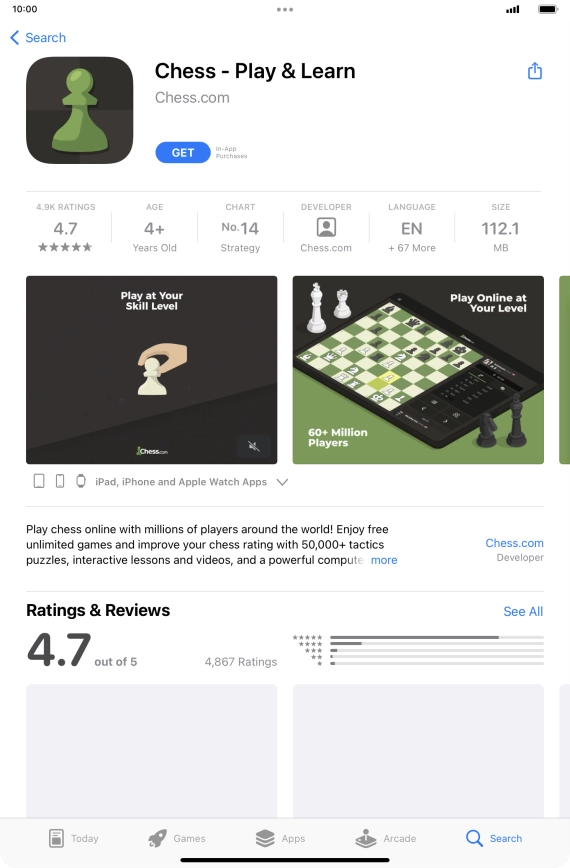Click the developer profile icon
The image size is (570, 868).
coord(326,228)
